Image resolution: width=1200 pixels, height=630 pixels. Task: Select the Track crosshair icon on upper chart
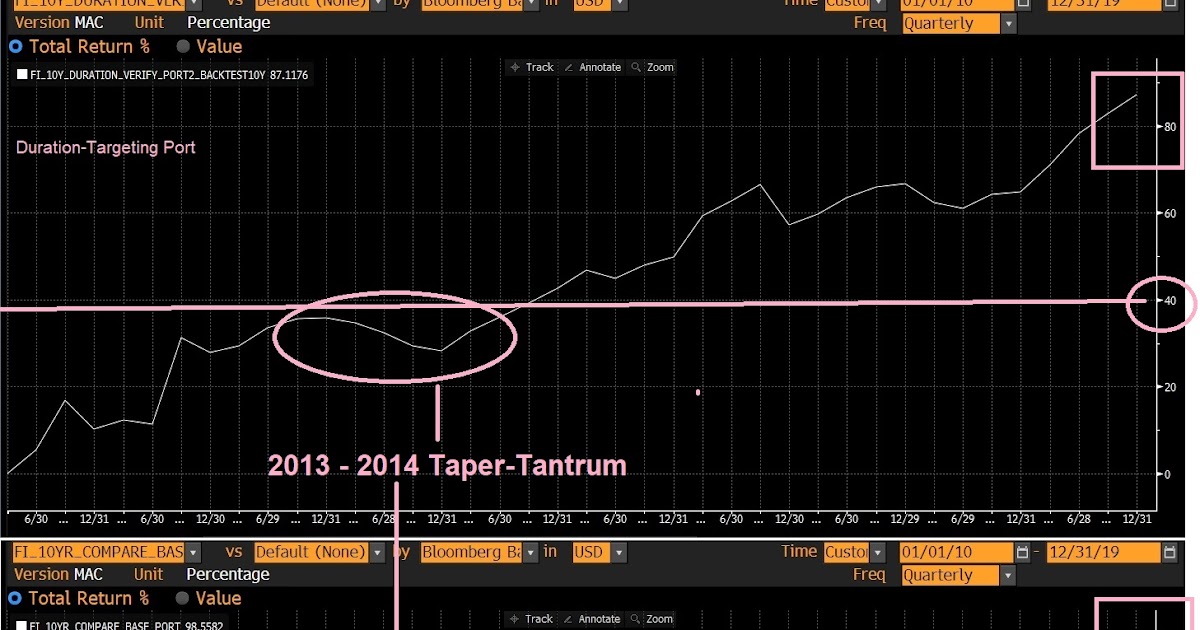pyautogui.click(x=531, y=67)
